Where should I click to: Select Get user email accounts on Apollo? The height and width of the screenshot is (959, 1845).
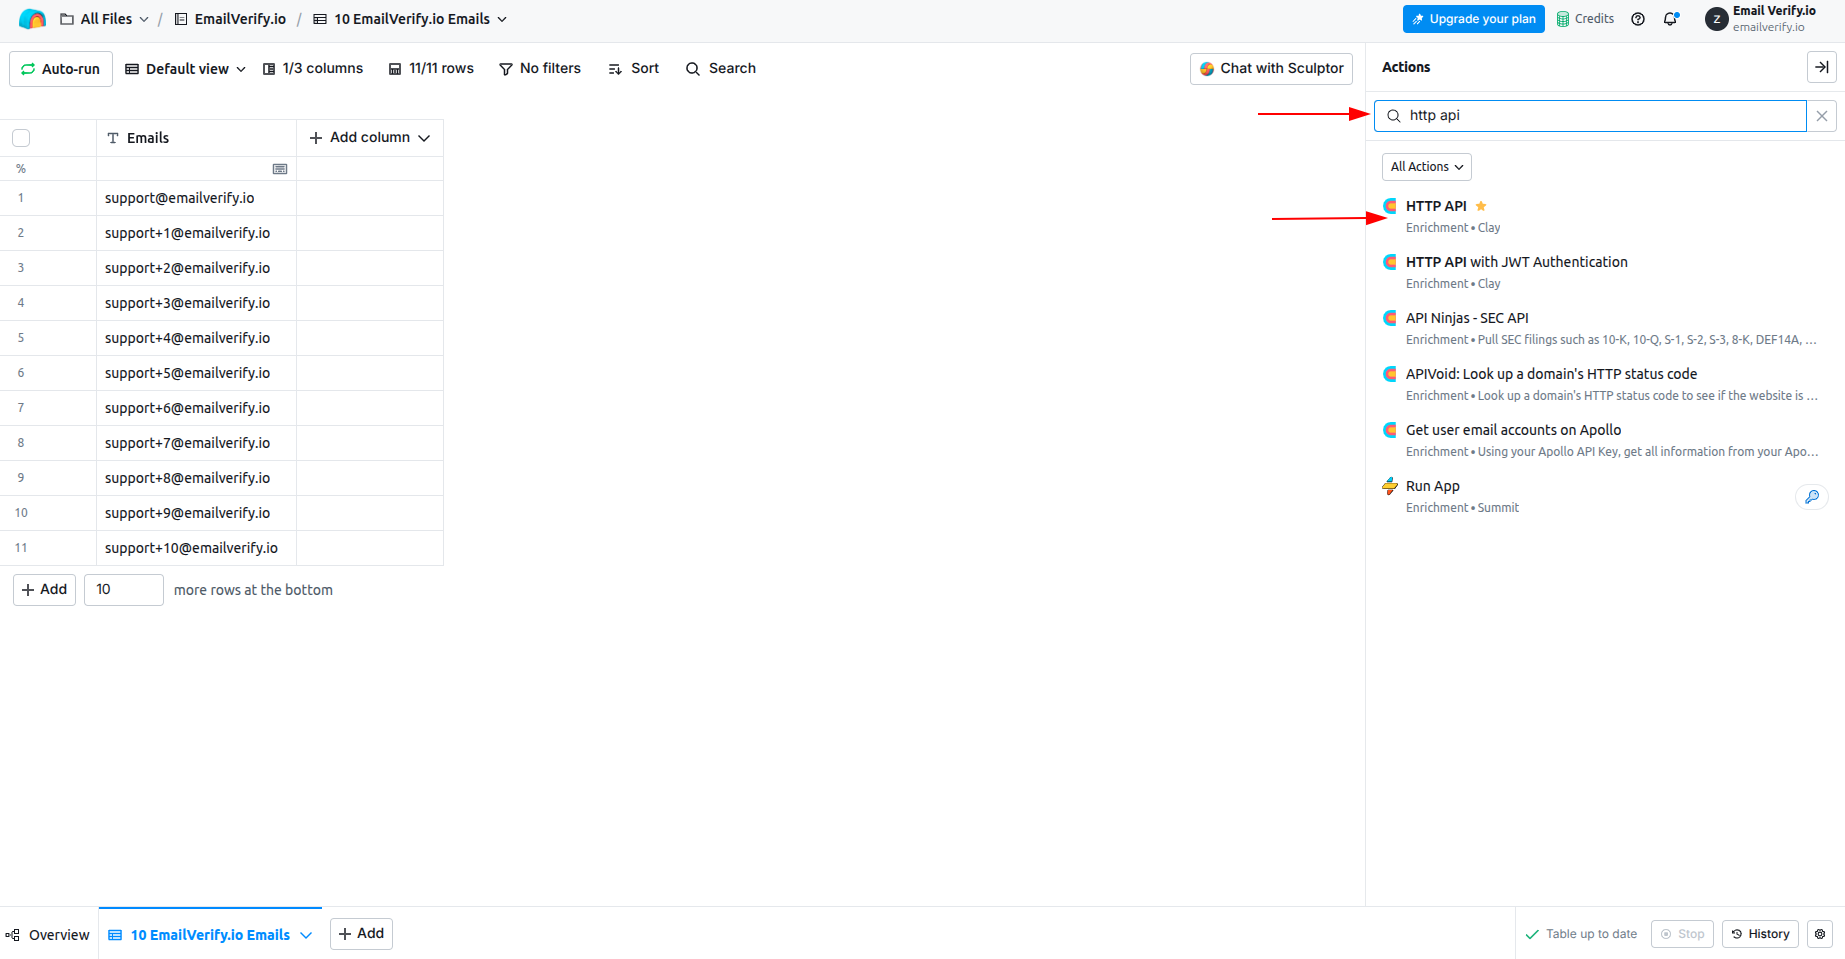[1605, 440]
